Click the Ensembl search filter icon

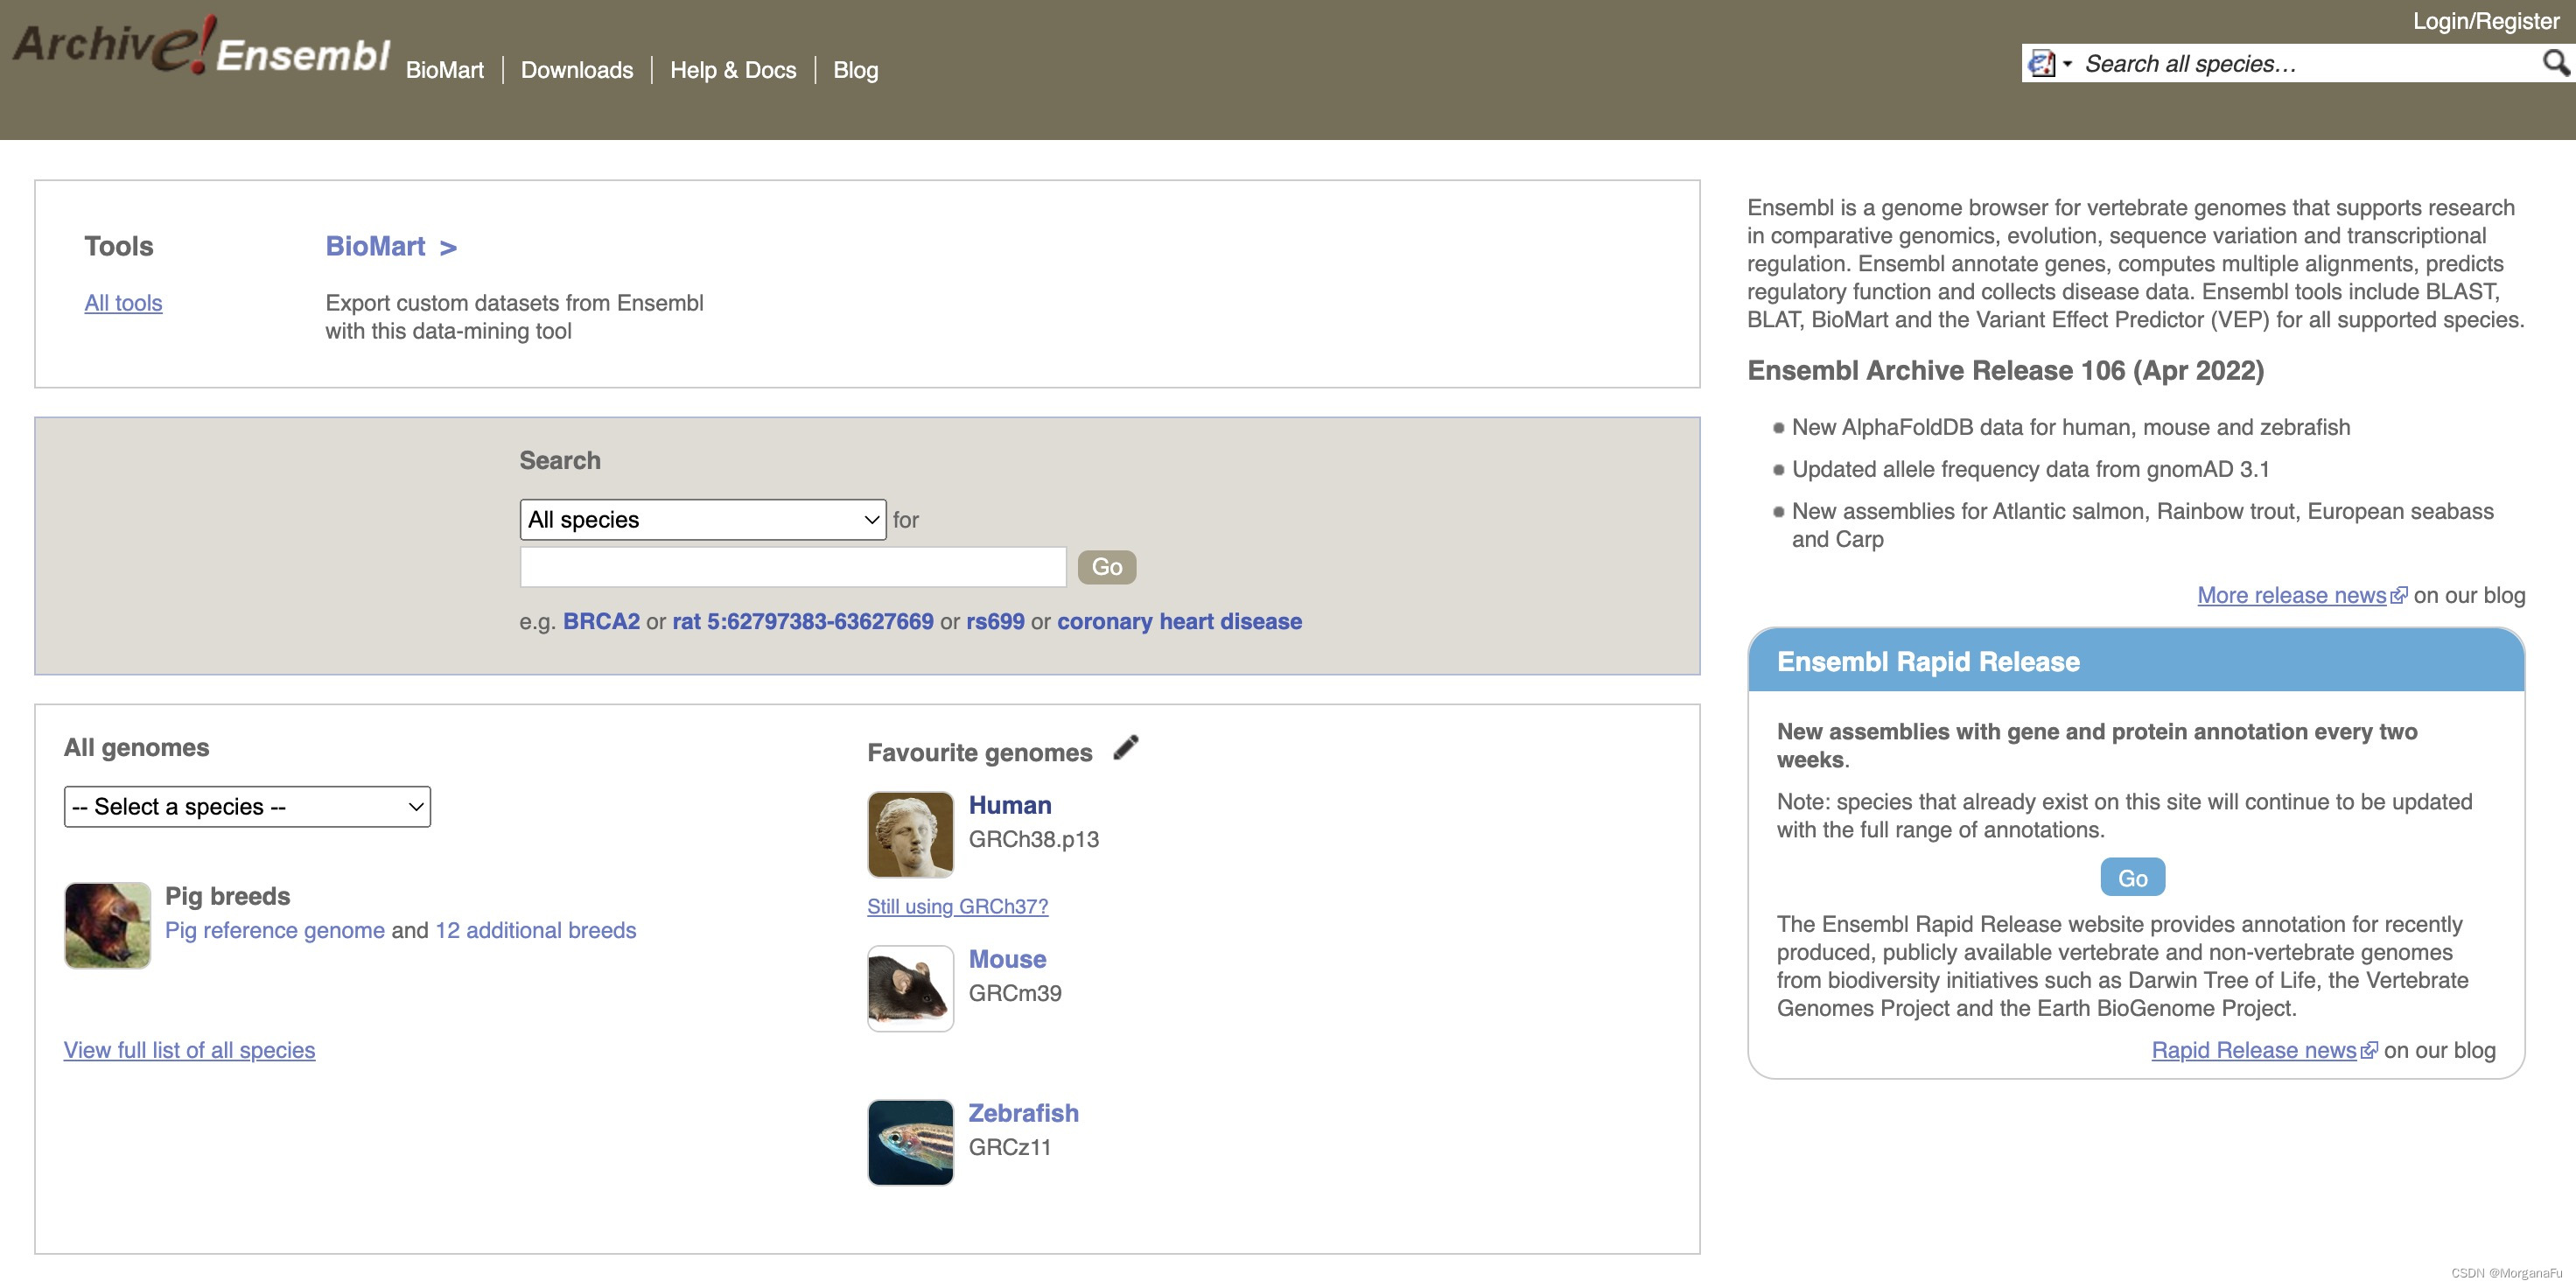pos(2043,63)
